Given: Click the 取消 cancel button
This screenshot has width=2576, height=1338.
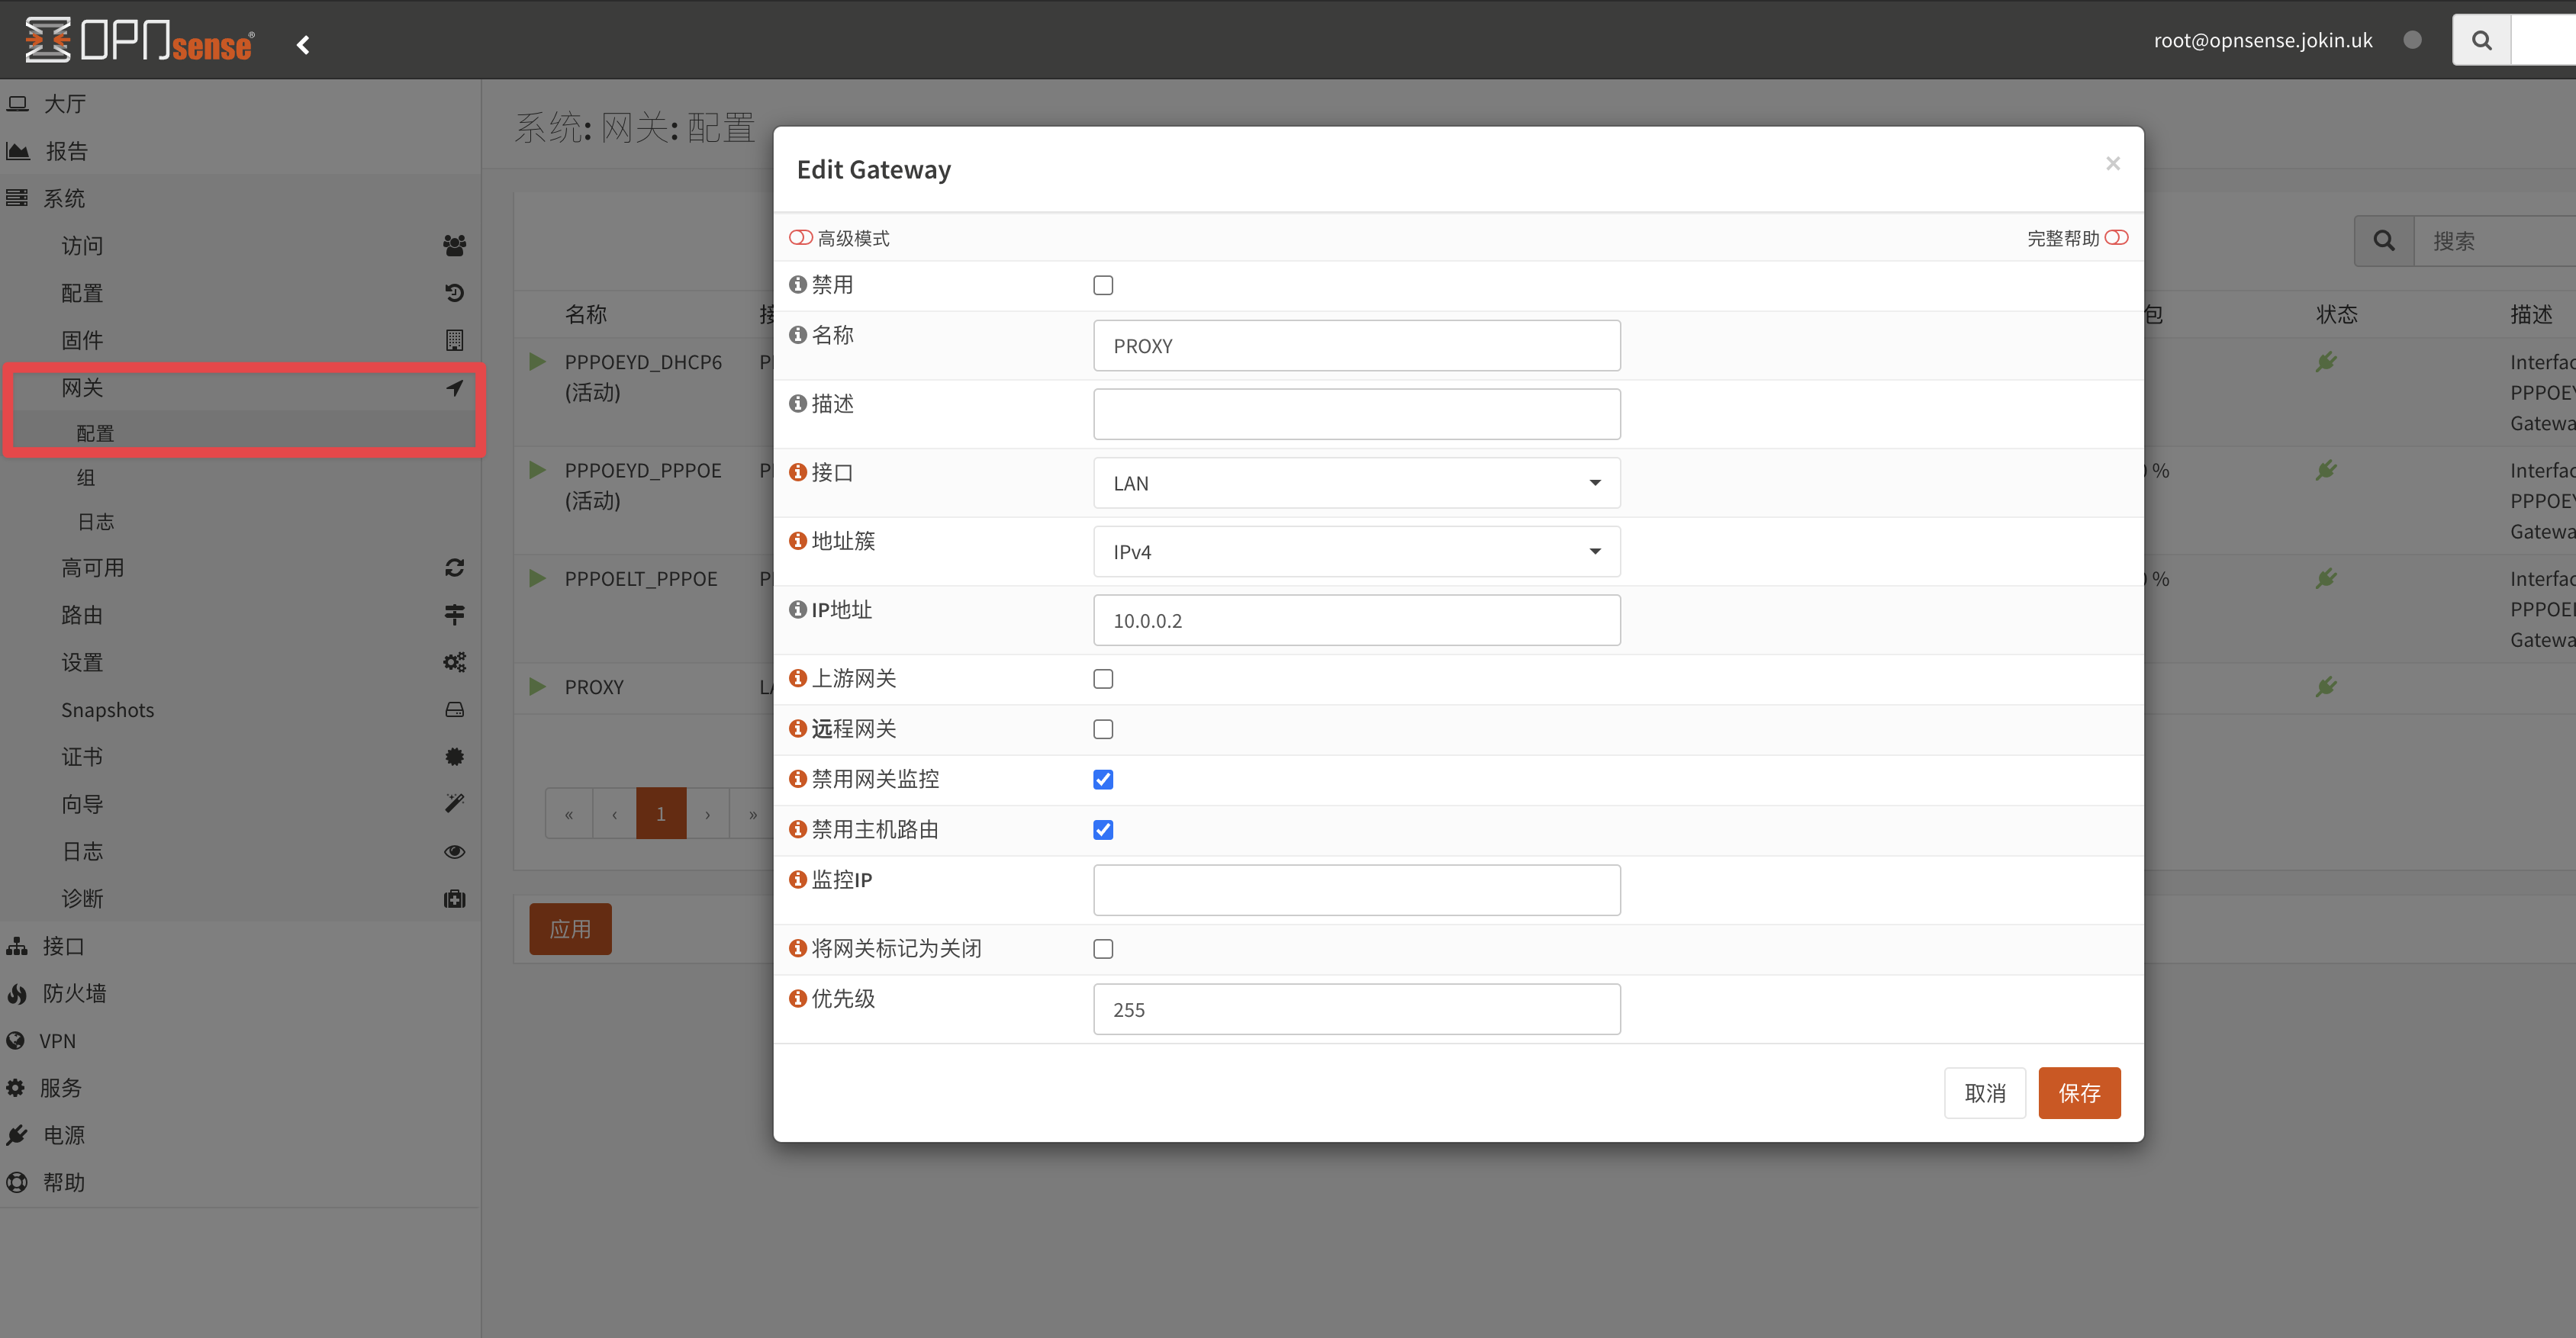Looking at the screenshot, I should pos(1984,1093).
